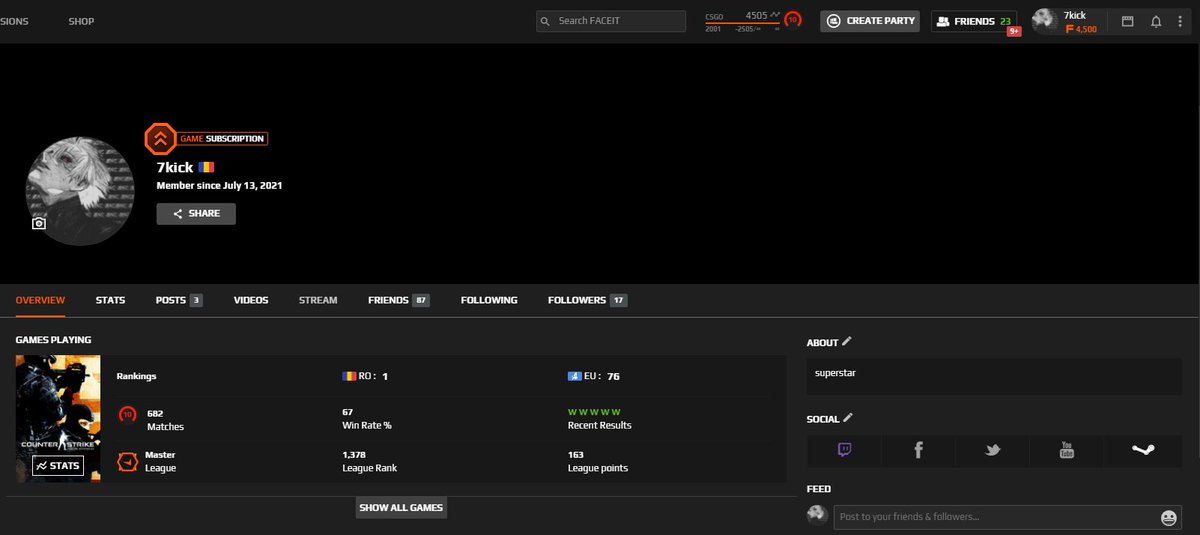Open the Friends tab with 87

coord(398,300)
